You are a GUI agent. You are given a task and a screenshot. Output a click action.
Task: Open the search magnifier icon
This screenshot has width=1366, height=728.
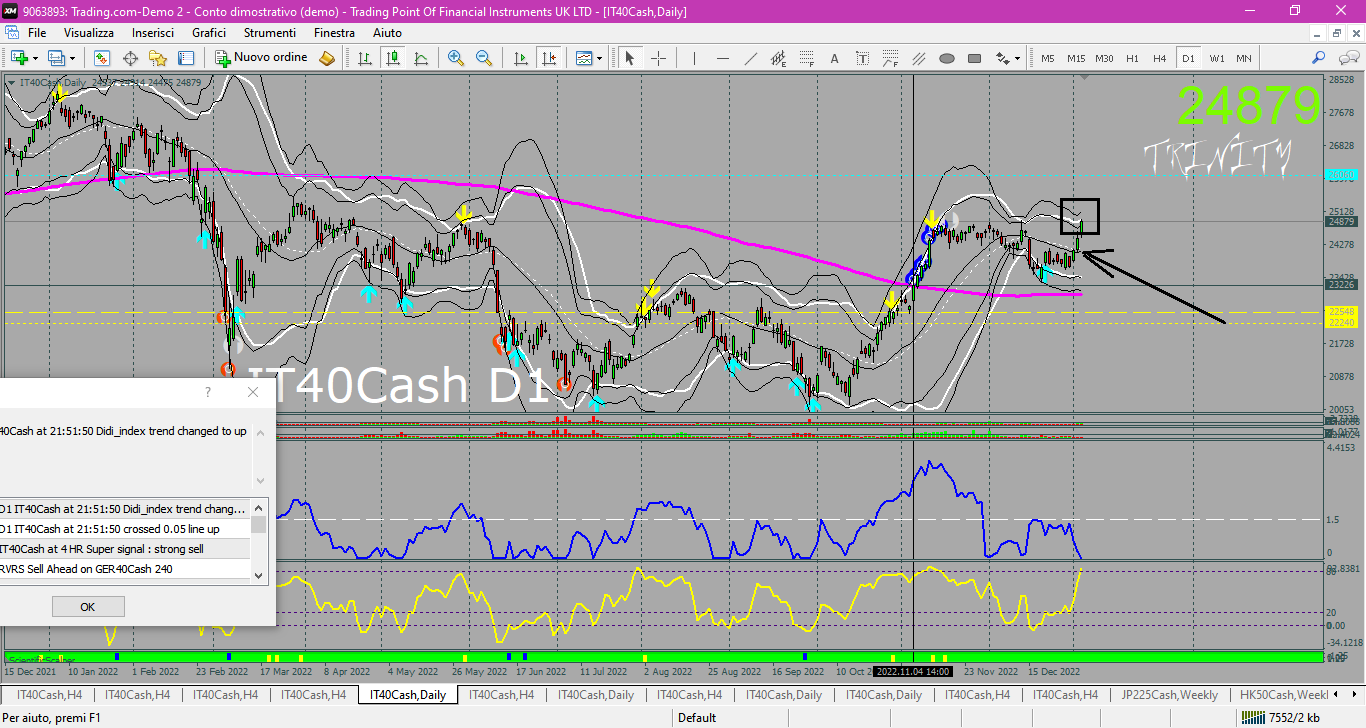click(x=1319, y=58)
